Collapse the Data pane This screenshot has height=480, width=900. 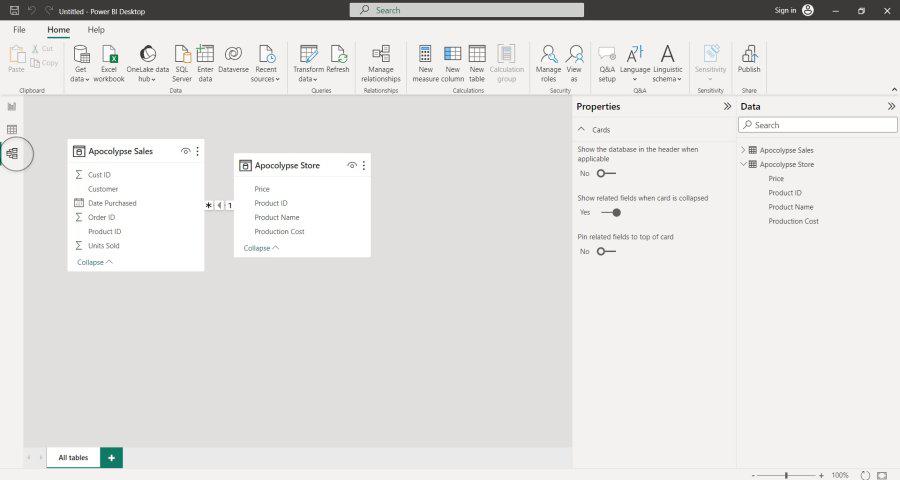[891, 106]
